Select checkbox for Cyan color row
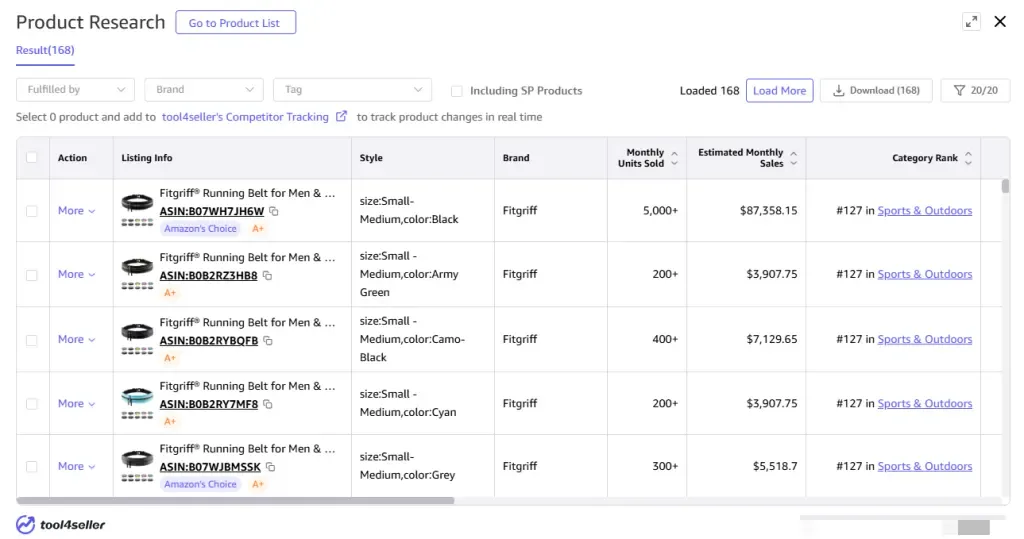 [x=31, y=404]
